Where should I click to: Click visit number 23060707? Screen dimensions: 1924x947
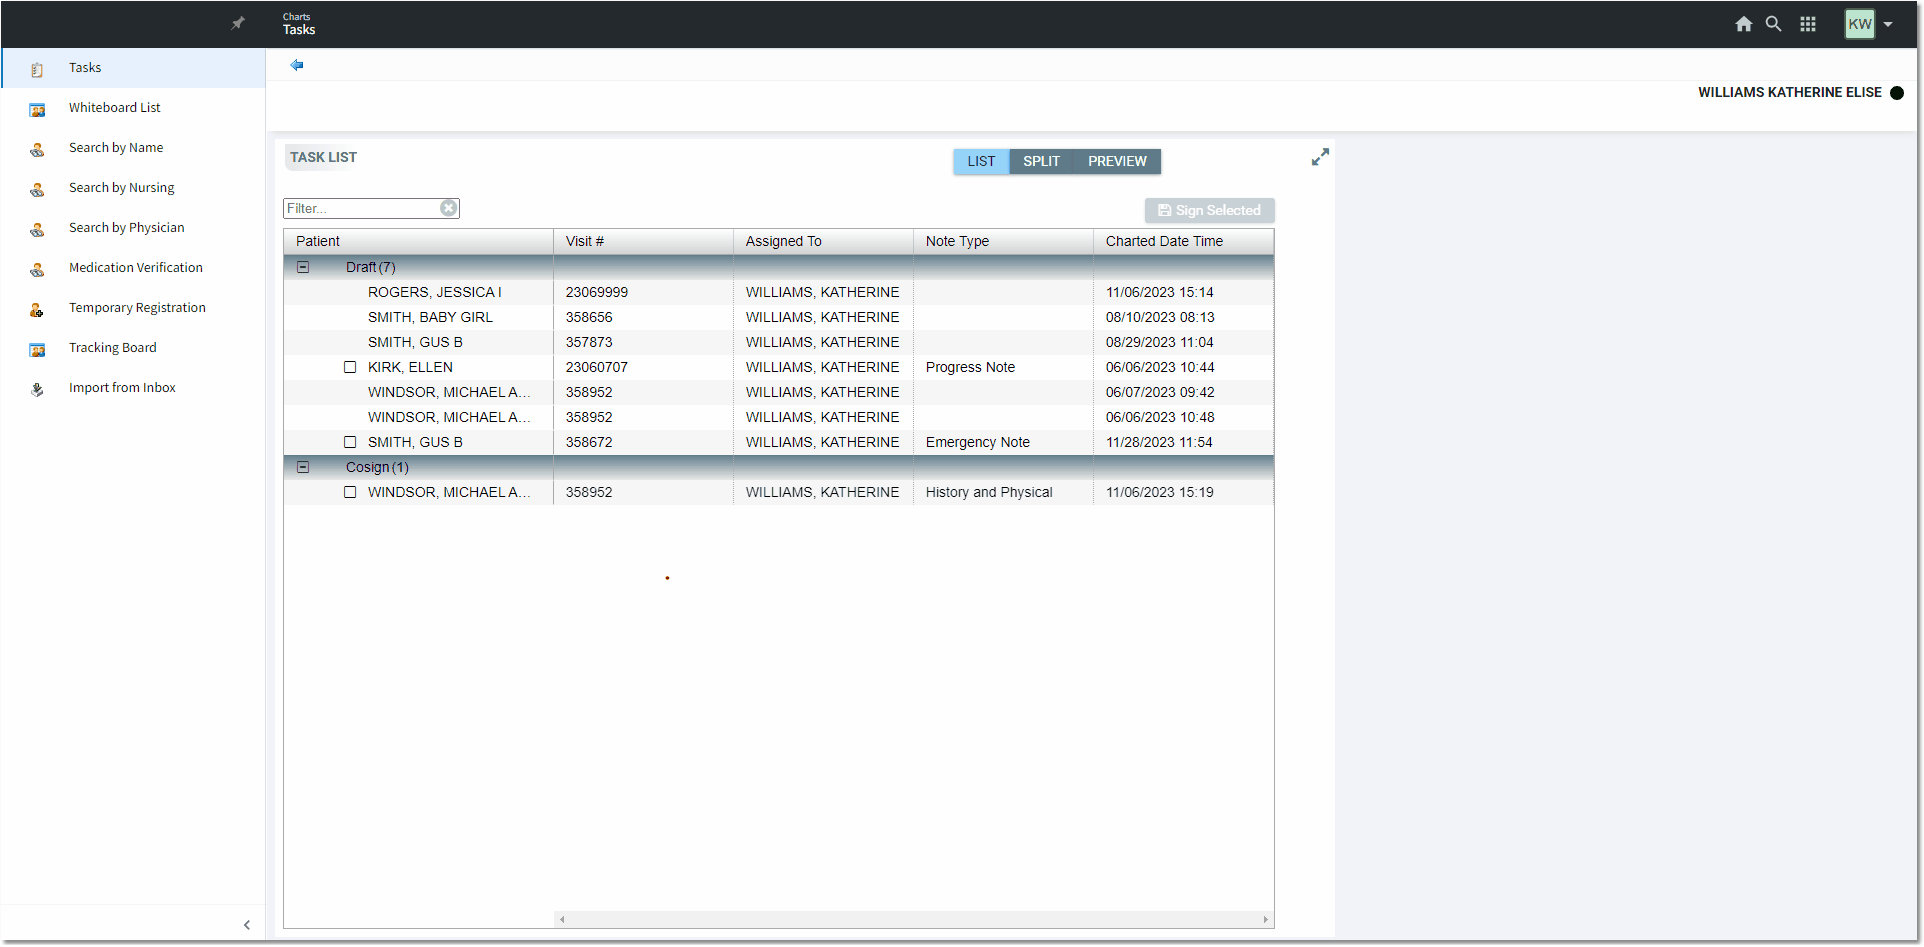click(x=597, y=367)
